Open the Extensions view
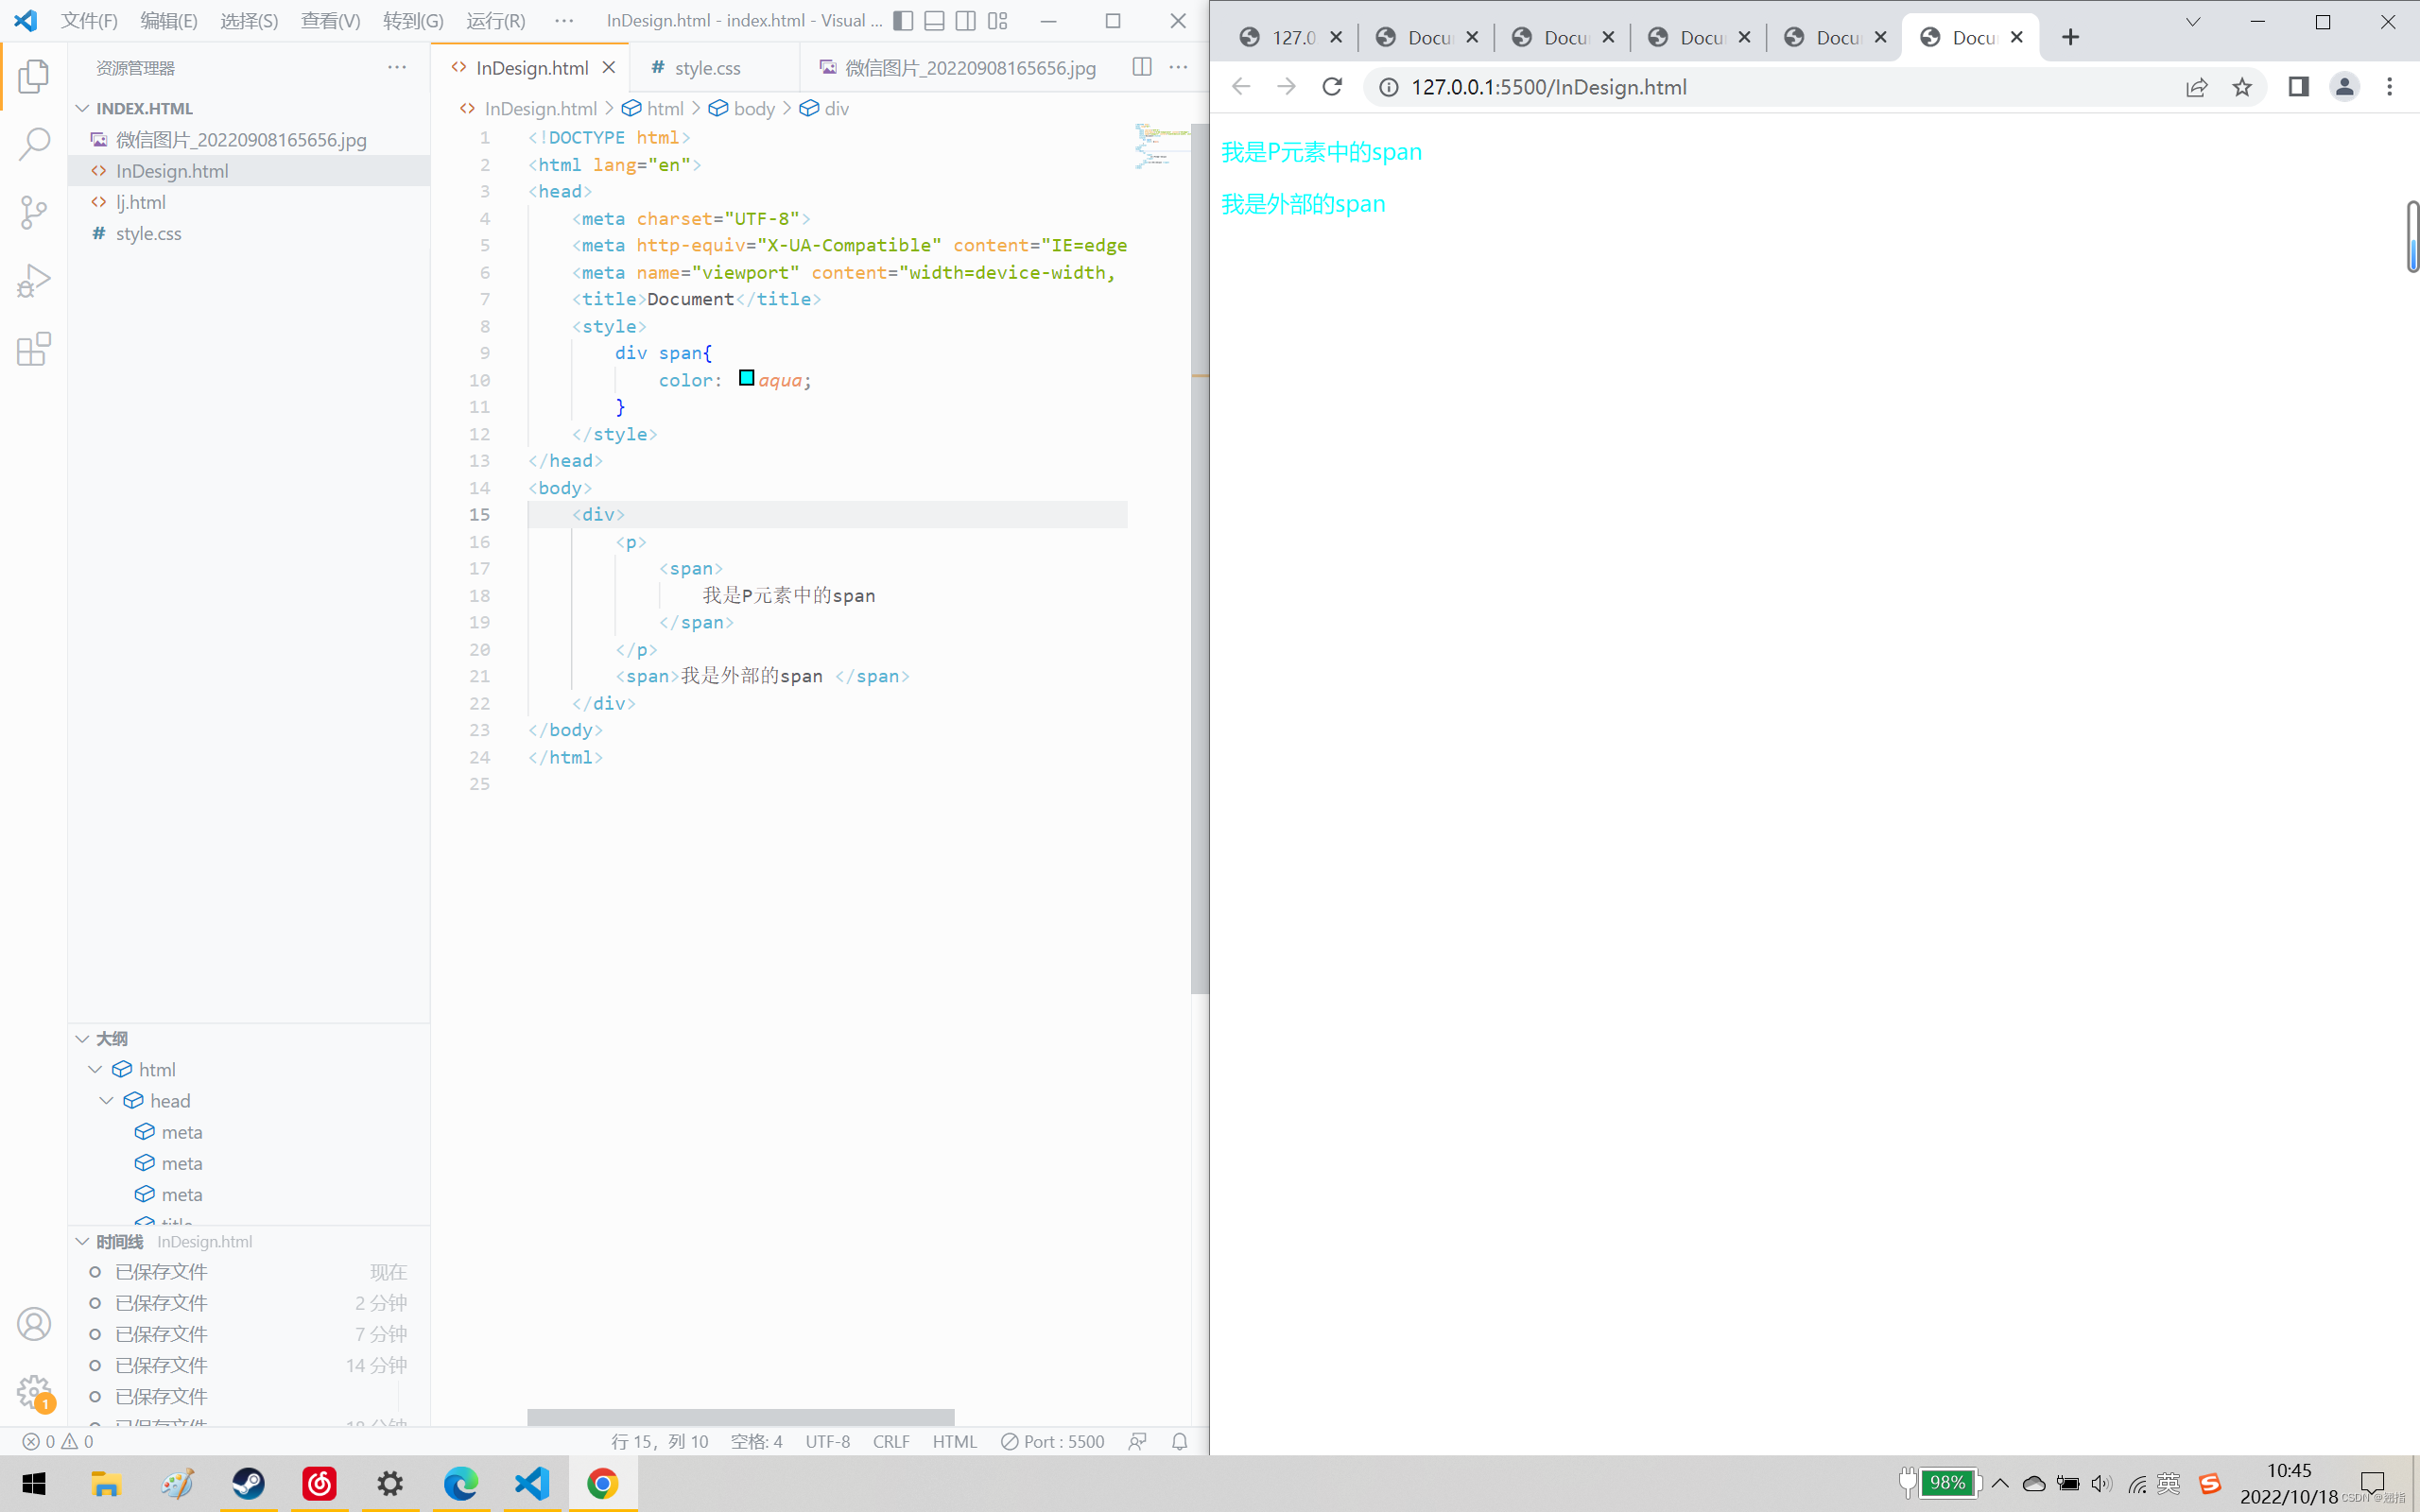Image resolution: width=2420 pixels, height=1512 pixels. (x=33, y=349)
